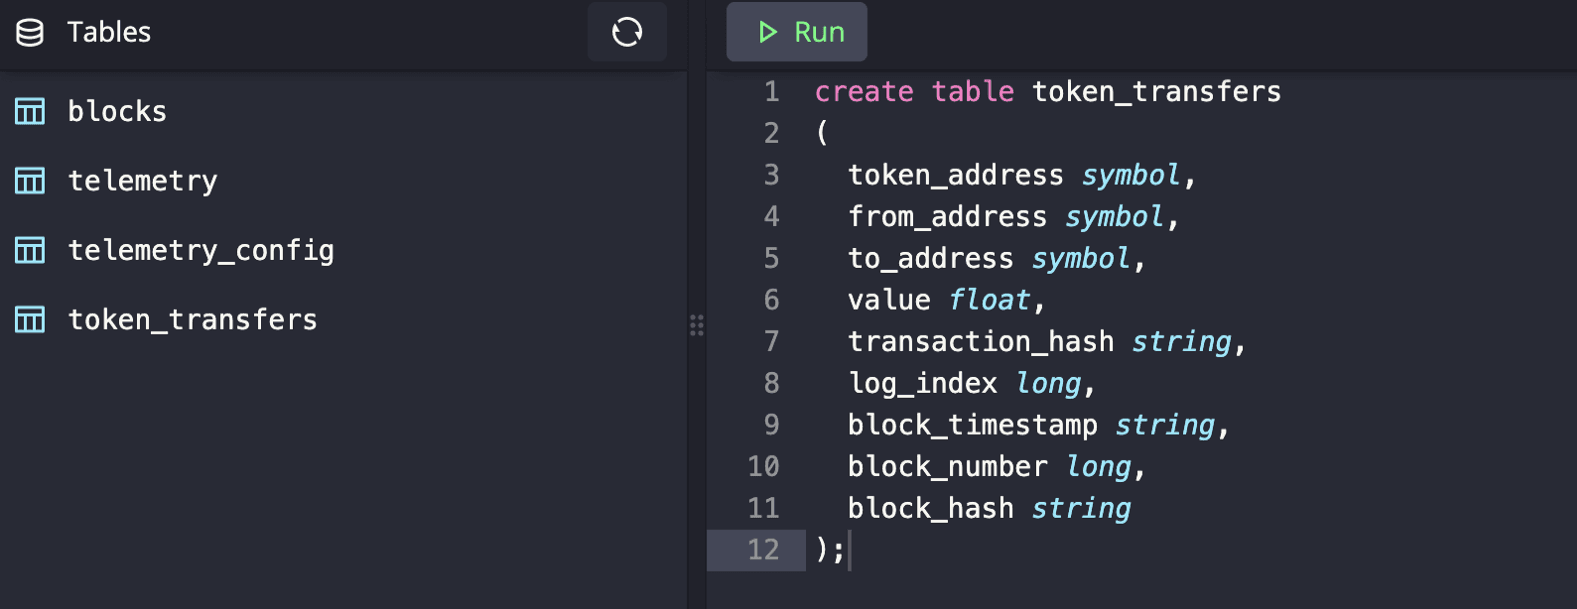This screenshot has height=609, width=1577.
Task: Refresh the tables list
Action: 627,33
